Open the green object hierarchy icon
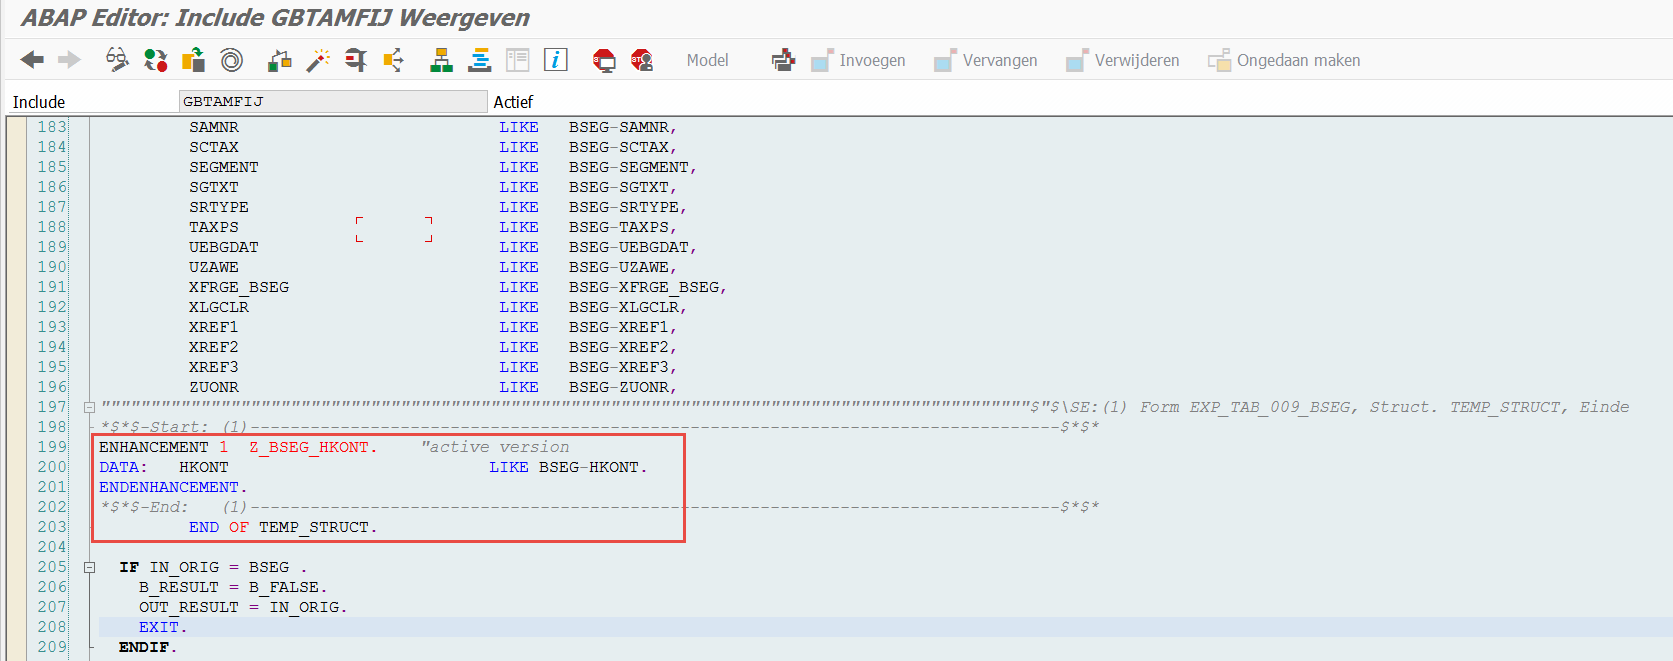Image resolution: width=1673 pixels, height=661 pixels. point(441,60)
